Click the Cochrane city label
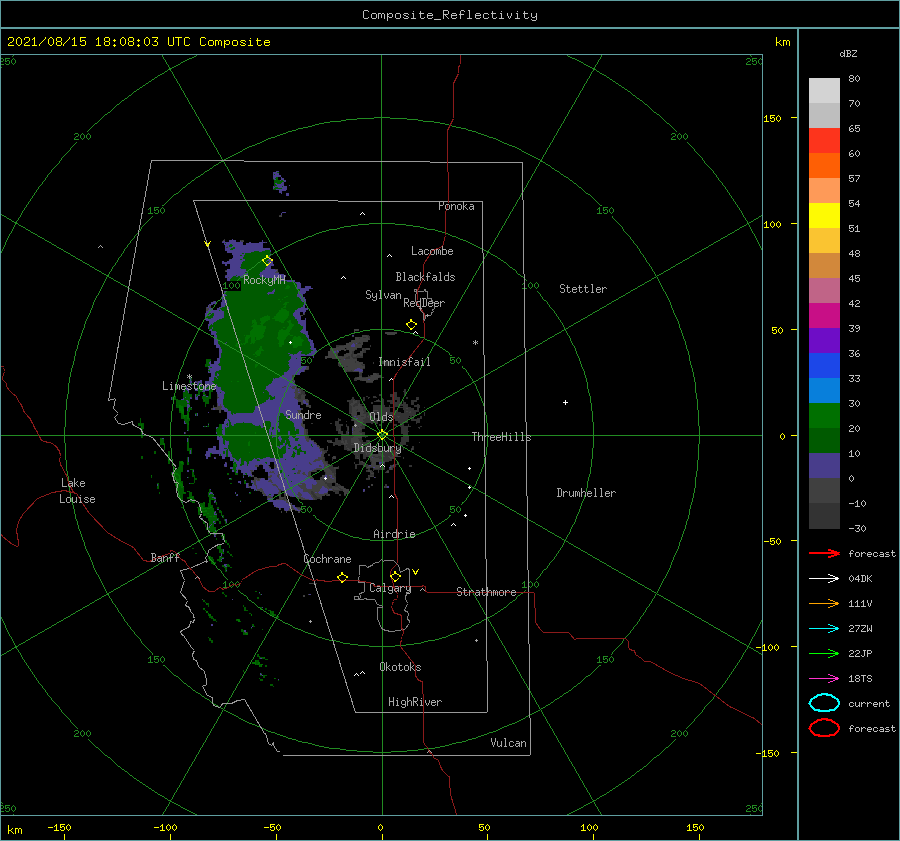The height and width of the screenshot is (841, 900). [x=327, y=559]
